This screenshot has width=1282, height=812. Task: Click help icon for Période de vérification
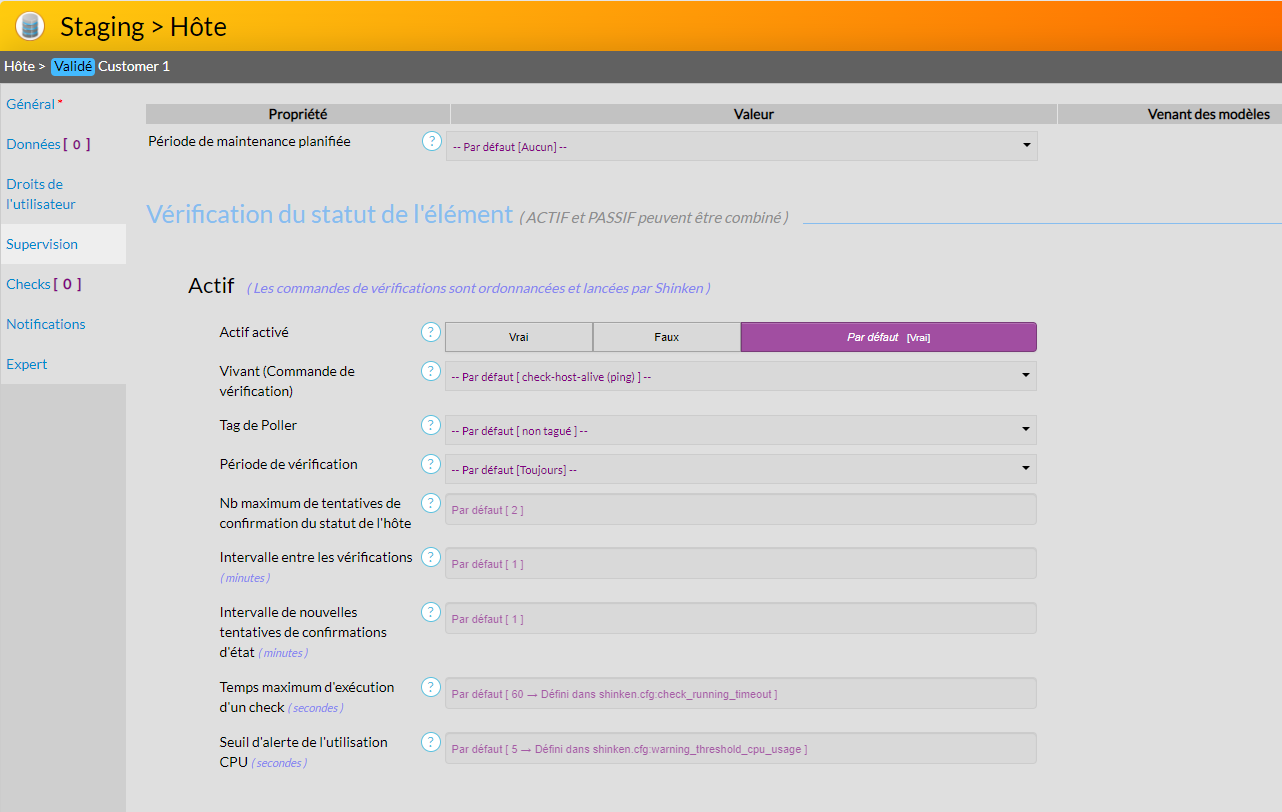(431, 464)
